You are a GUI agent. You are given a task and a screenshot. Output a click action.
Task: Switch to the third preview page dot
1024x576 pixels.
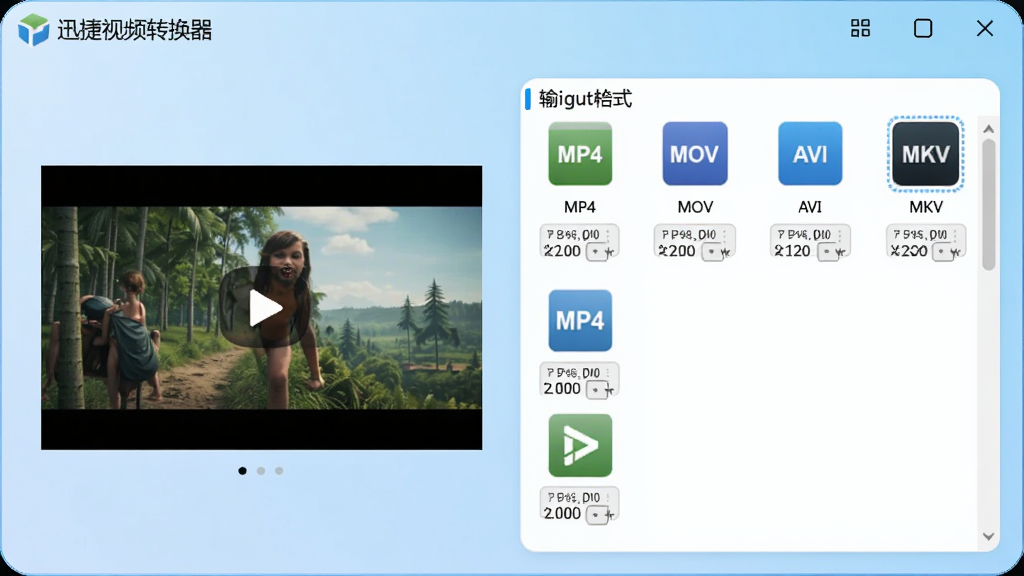click(279, 471)
